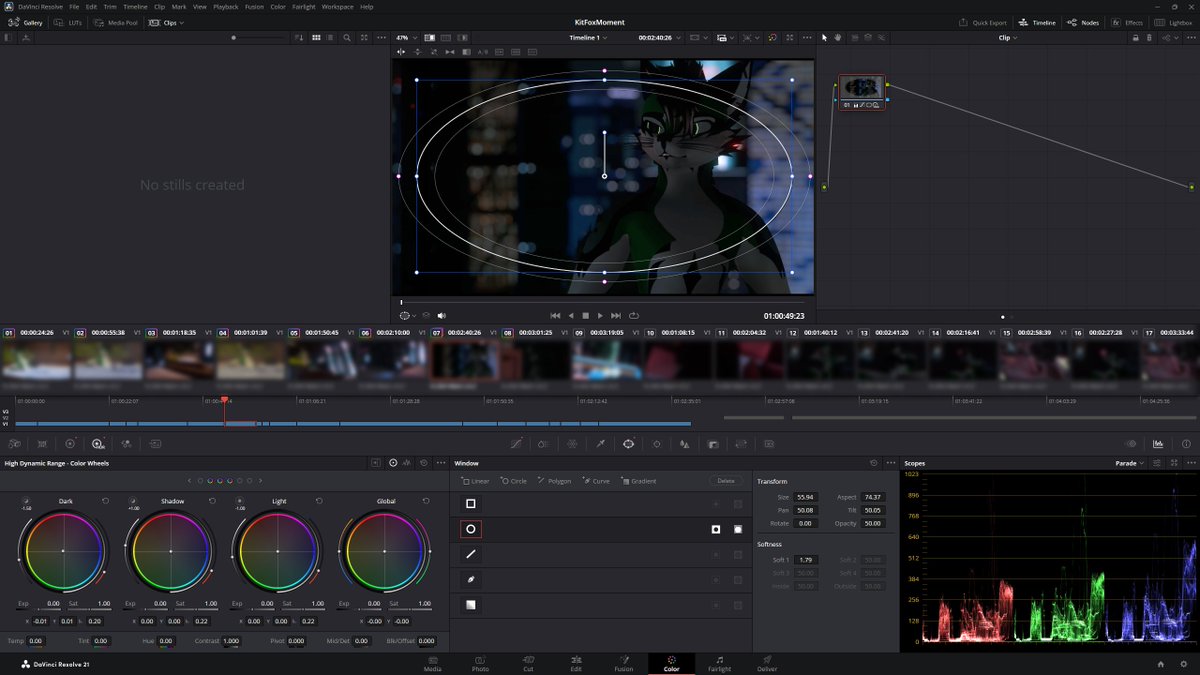Add a new Gradient window

(x=638, y=481)
